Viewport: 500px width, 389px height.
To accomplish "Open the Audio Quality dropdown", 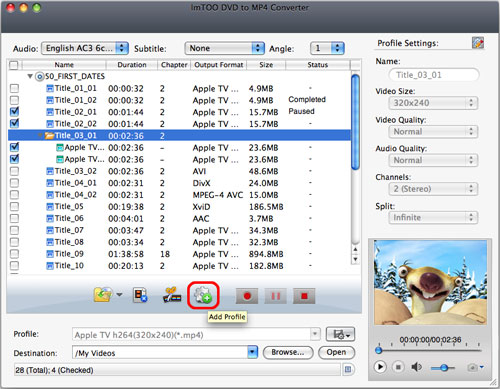I will [433, 160].
